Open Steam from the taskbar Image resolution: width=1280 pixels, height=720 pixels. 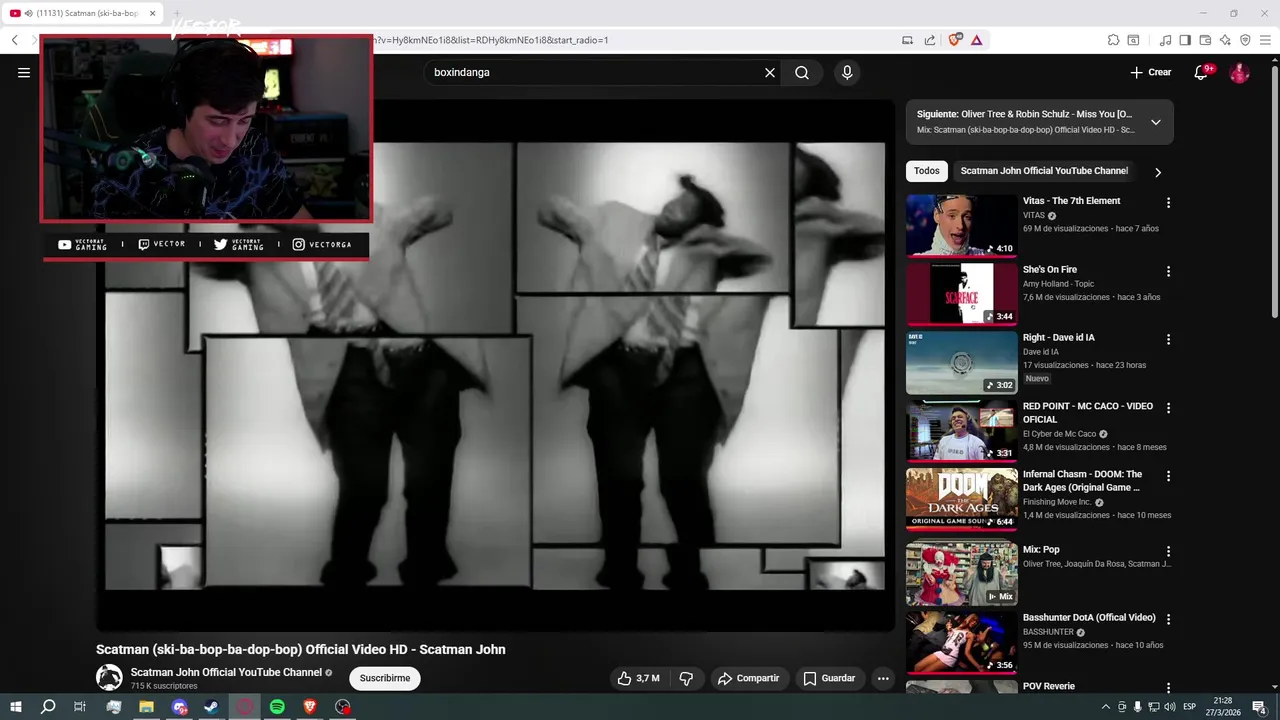tap(211, 706)
